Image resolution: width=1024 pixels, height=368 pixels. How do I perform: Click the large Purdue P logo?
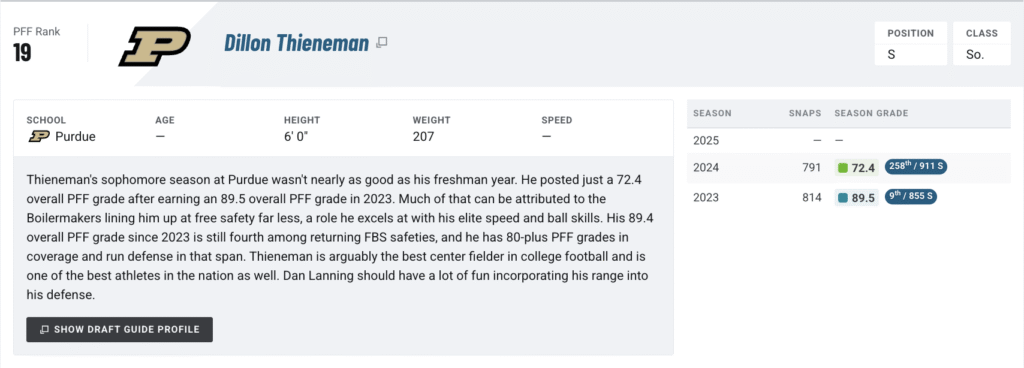[154, 46]
